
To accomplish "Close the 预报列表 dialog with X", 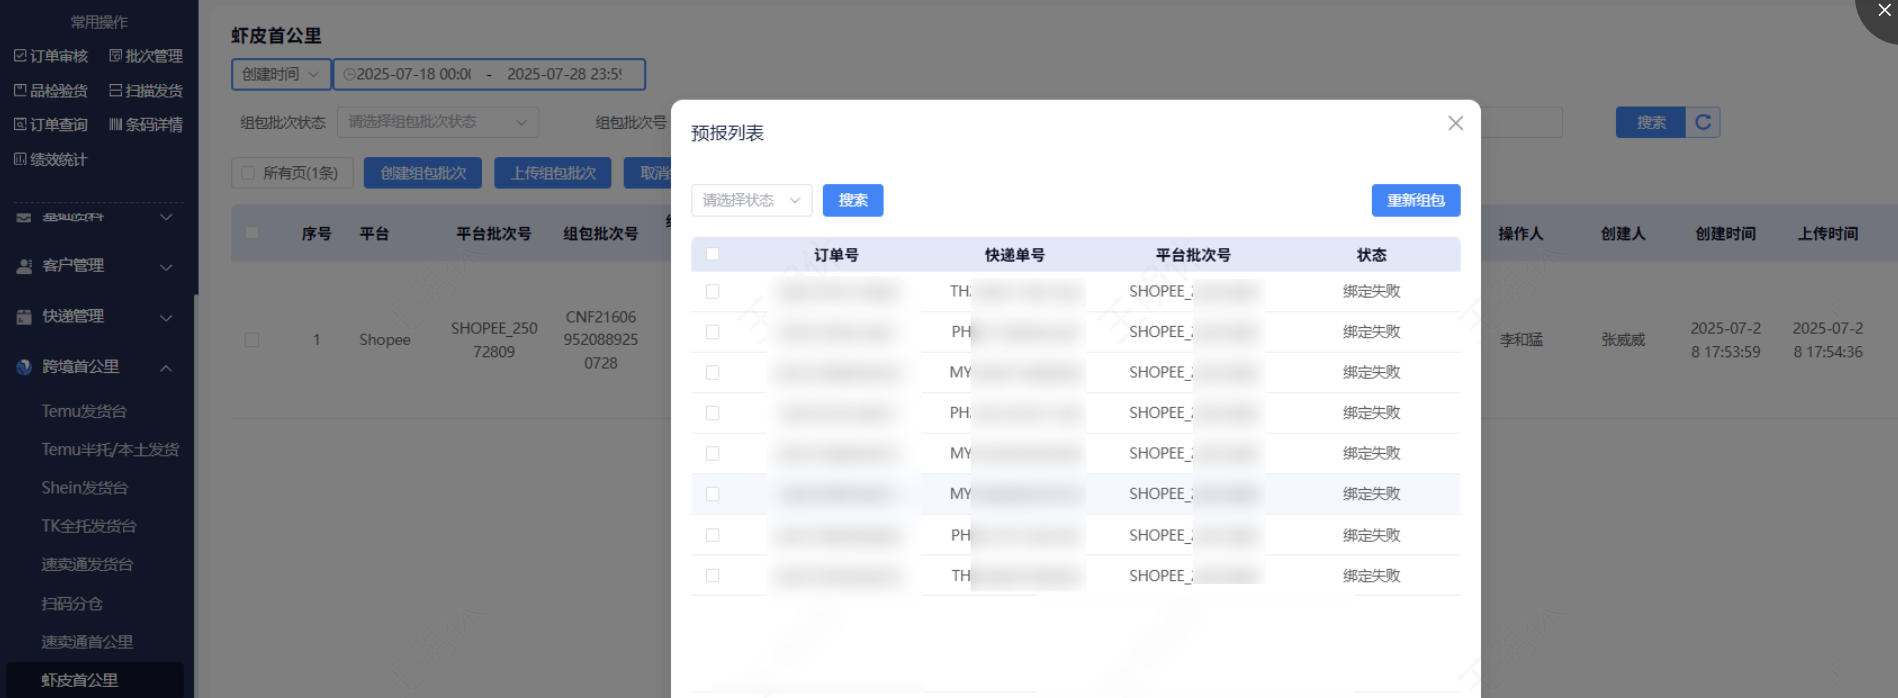I will pos(1455,123).
